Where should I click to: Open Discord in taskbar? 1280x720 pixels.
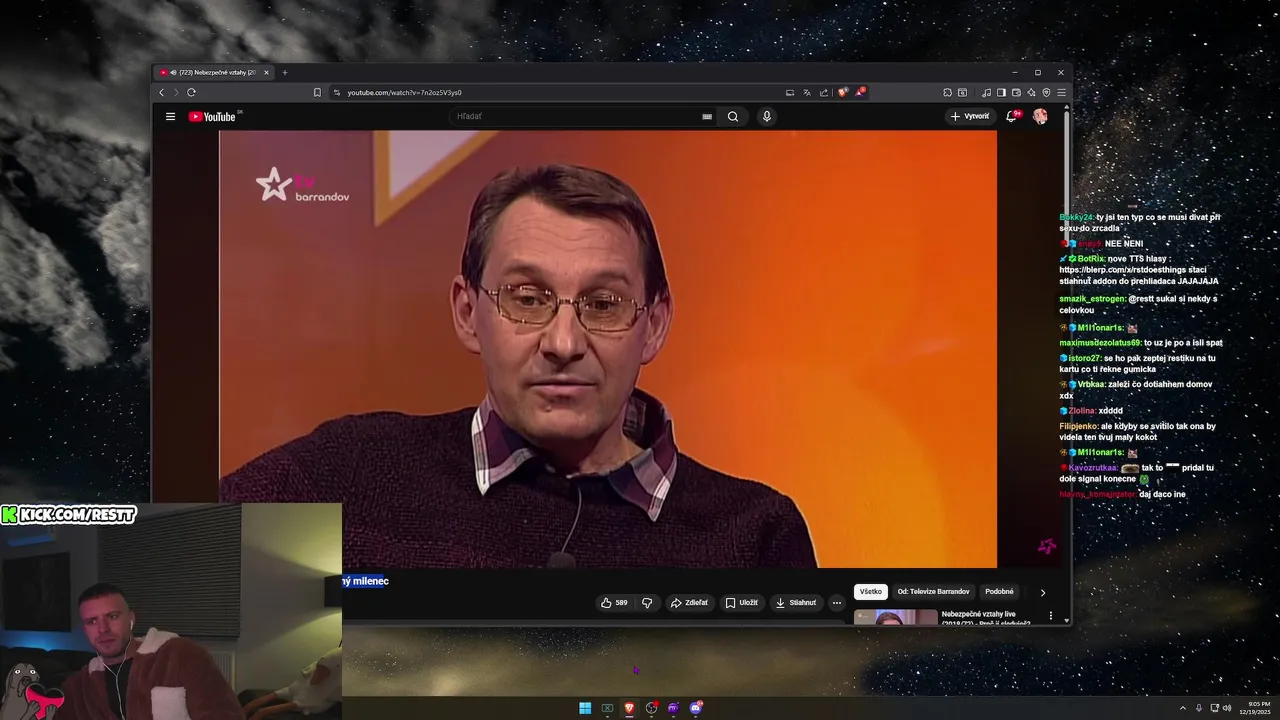[x=696, y=708]
